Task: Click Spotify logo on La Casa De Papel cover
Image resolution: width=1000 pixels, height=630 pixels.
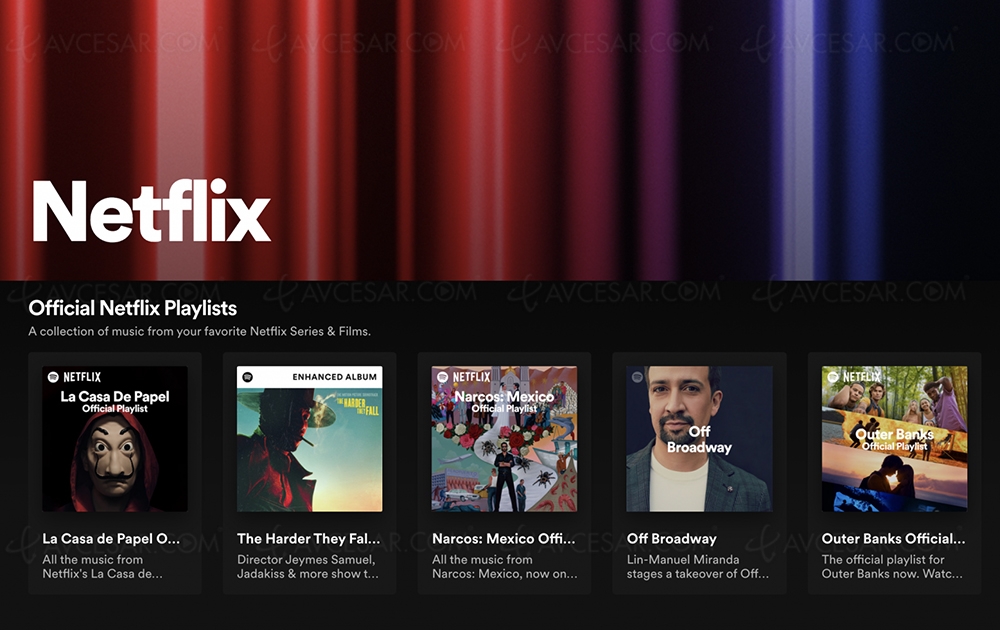Action: 54,377
